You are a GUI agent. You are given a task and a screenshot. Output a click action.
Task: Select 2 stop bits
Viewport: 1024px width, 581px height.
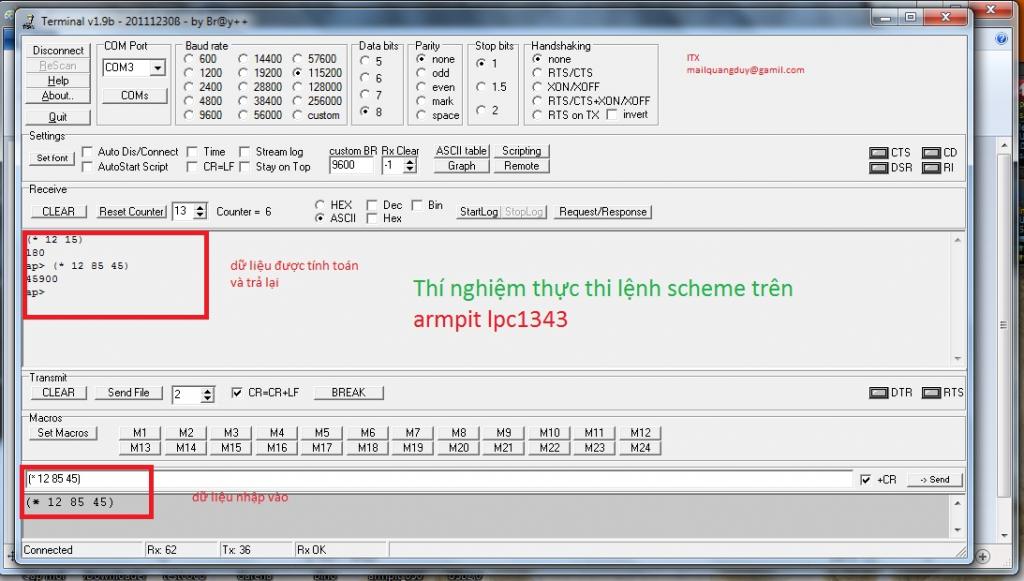[481, 110]
